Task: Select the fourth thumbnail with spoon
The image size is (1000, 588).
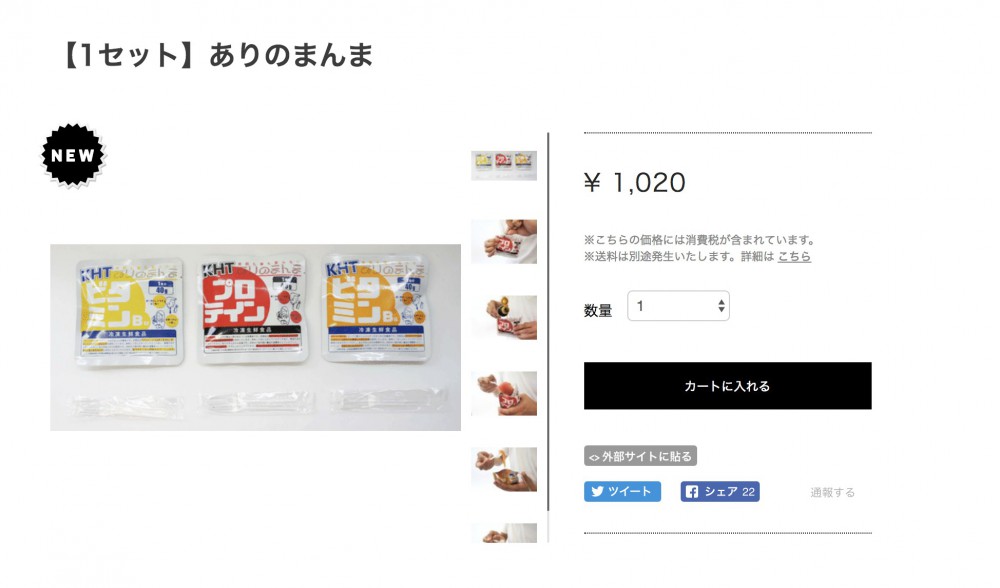Action: [x=504, y=393]
